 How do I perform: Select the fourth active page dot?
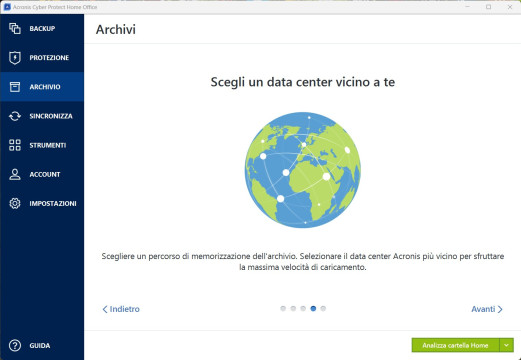313,308
